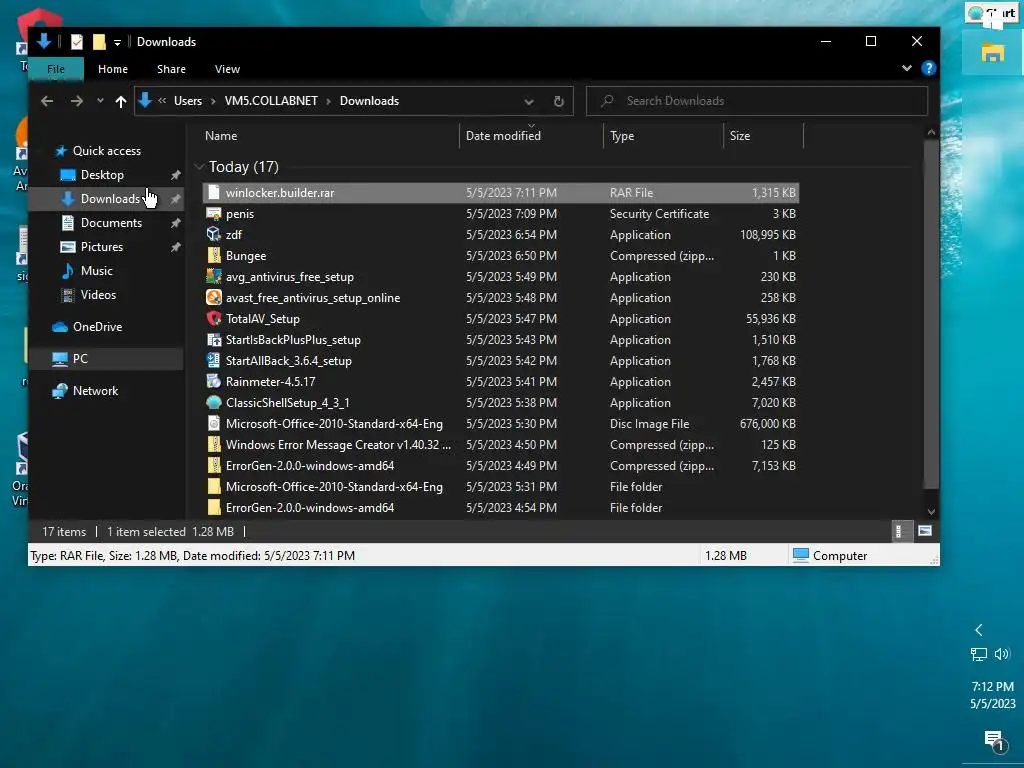The image size is (1024, 768).
Task: Go up one folder level arrow
Action: pyautogui.click(x=121, y=101)
